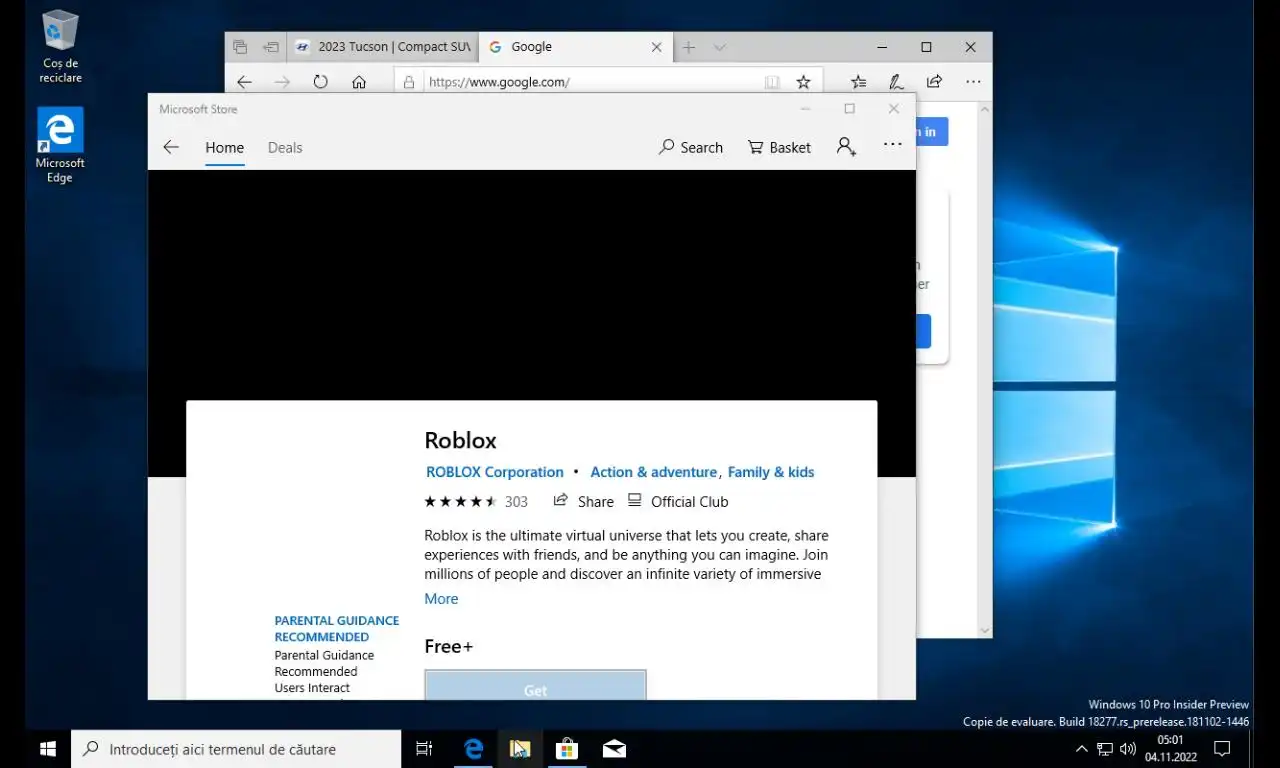1280x768 pixels.
Task: Toggle Edge reading view icon
Action: click(772, 82)
